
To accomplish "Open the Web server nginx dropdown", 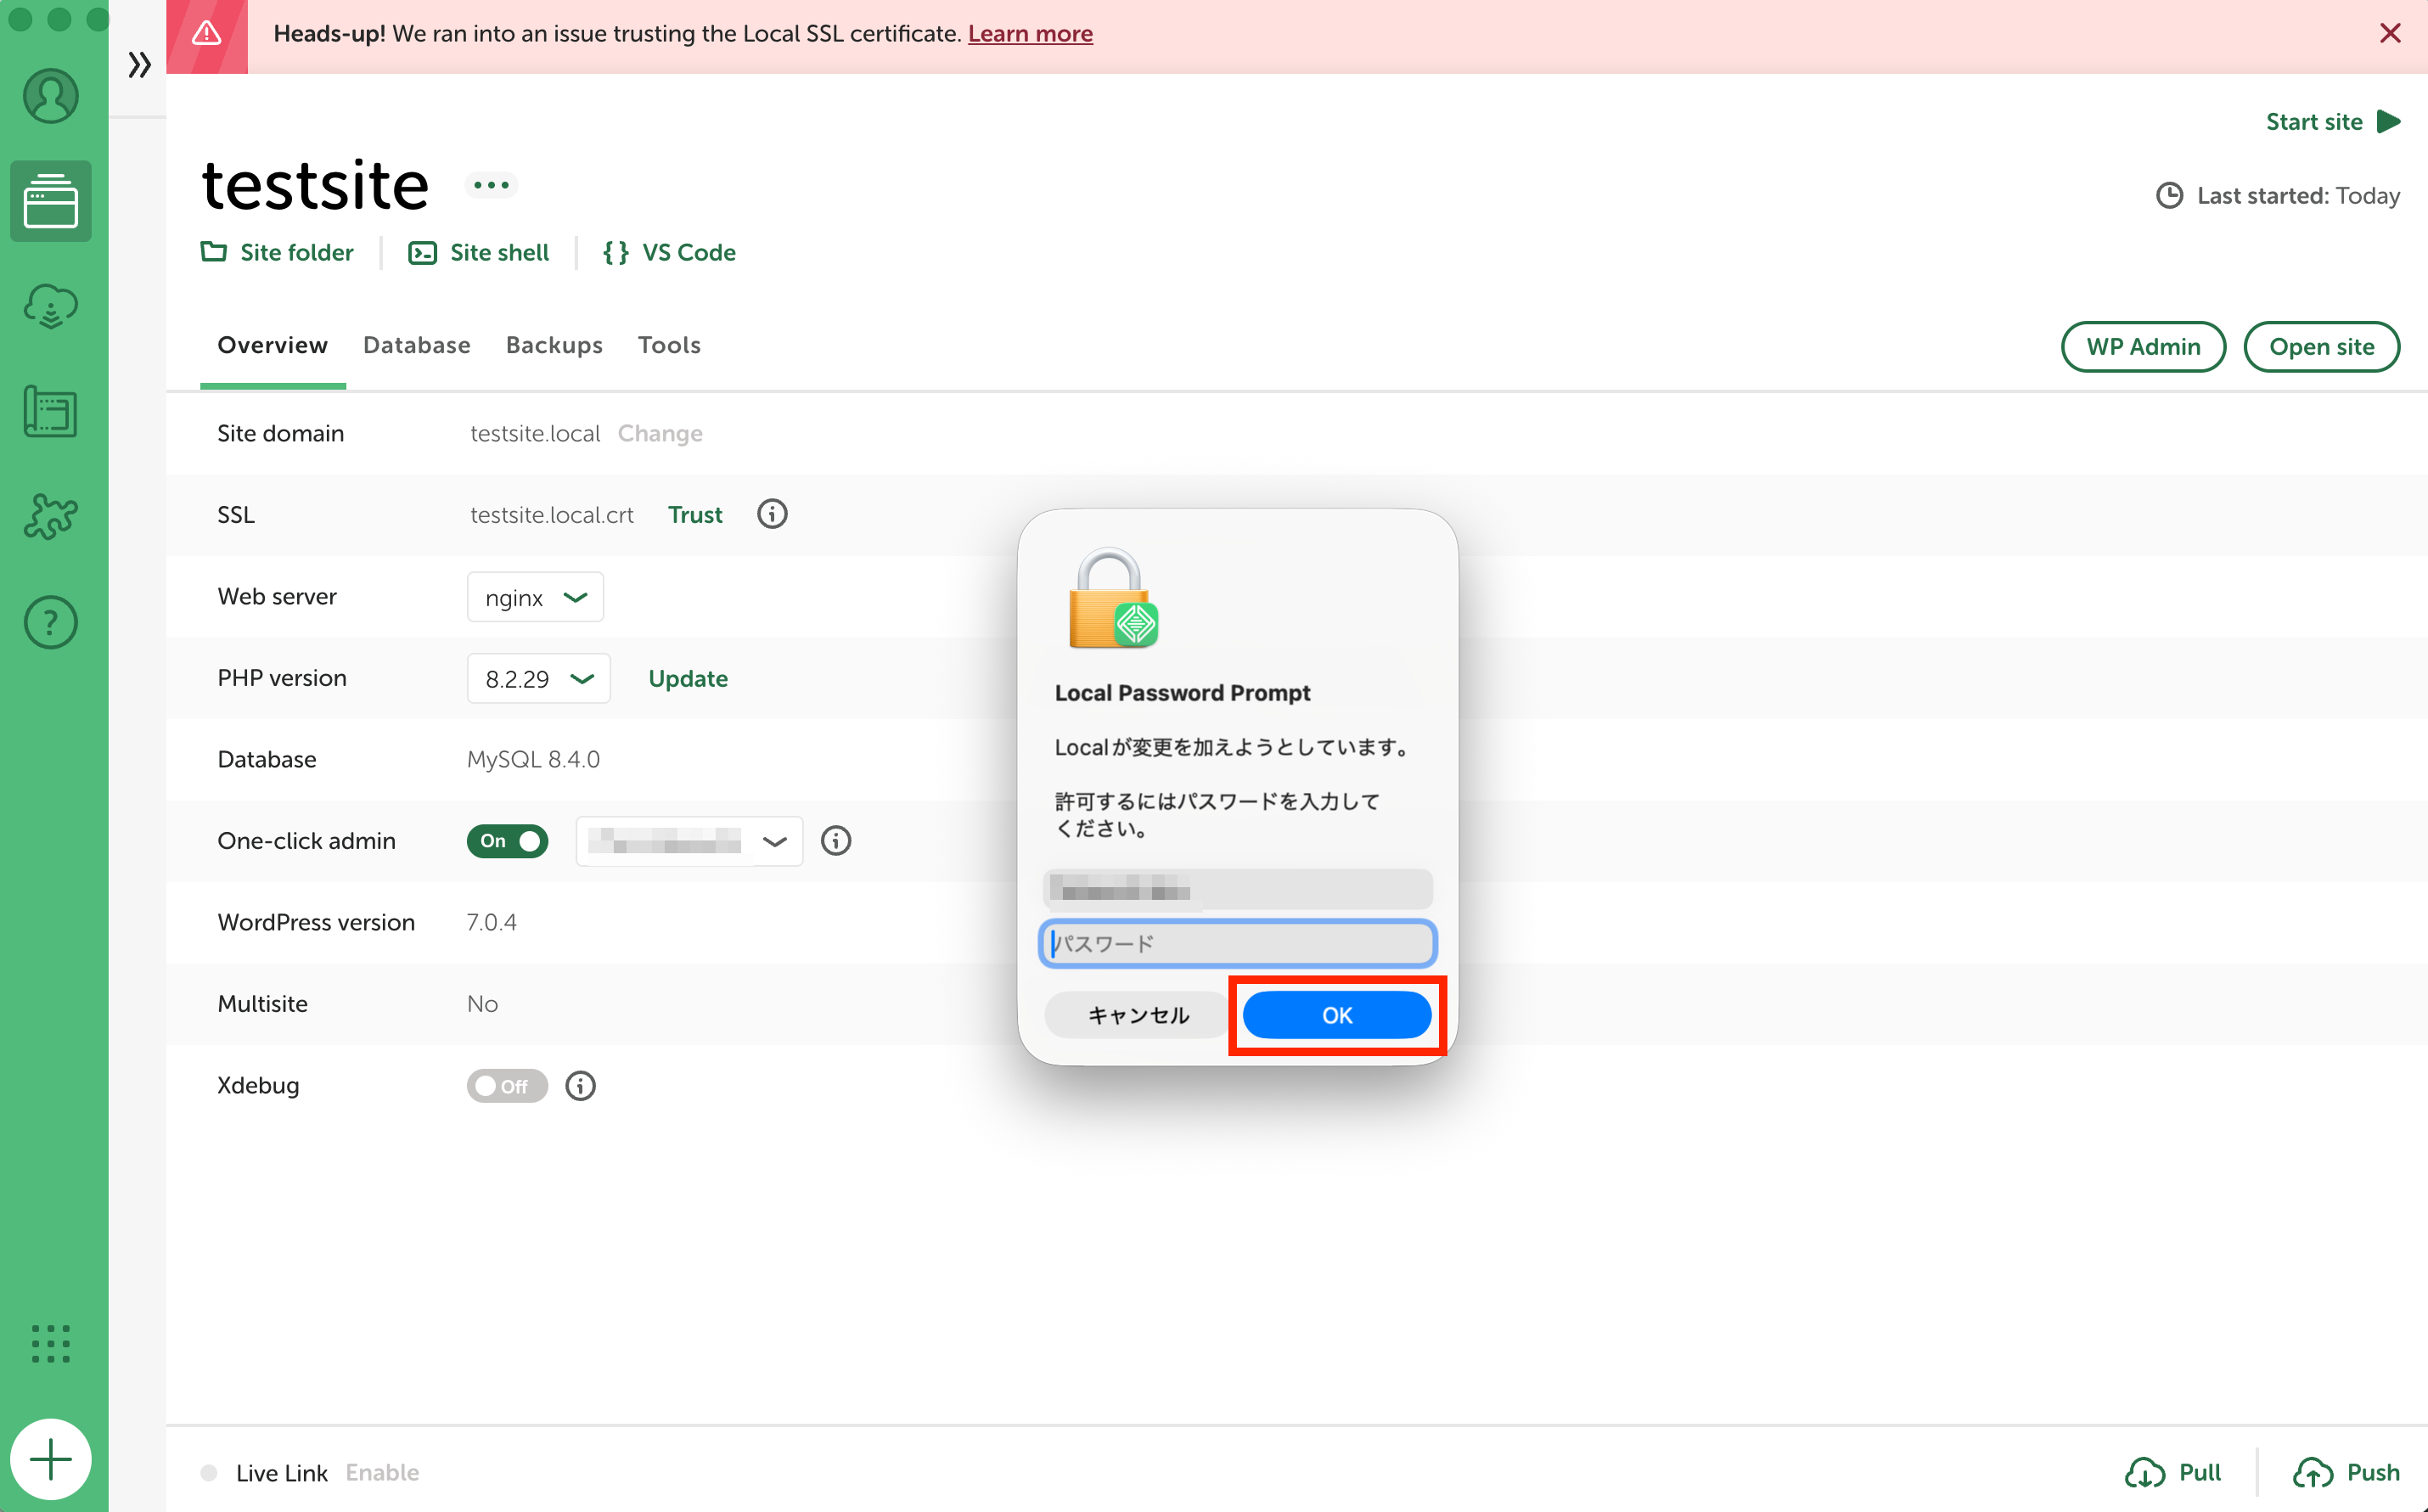I will point(535,597).
